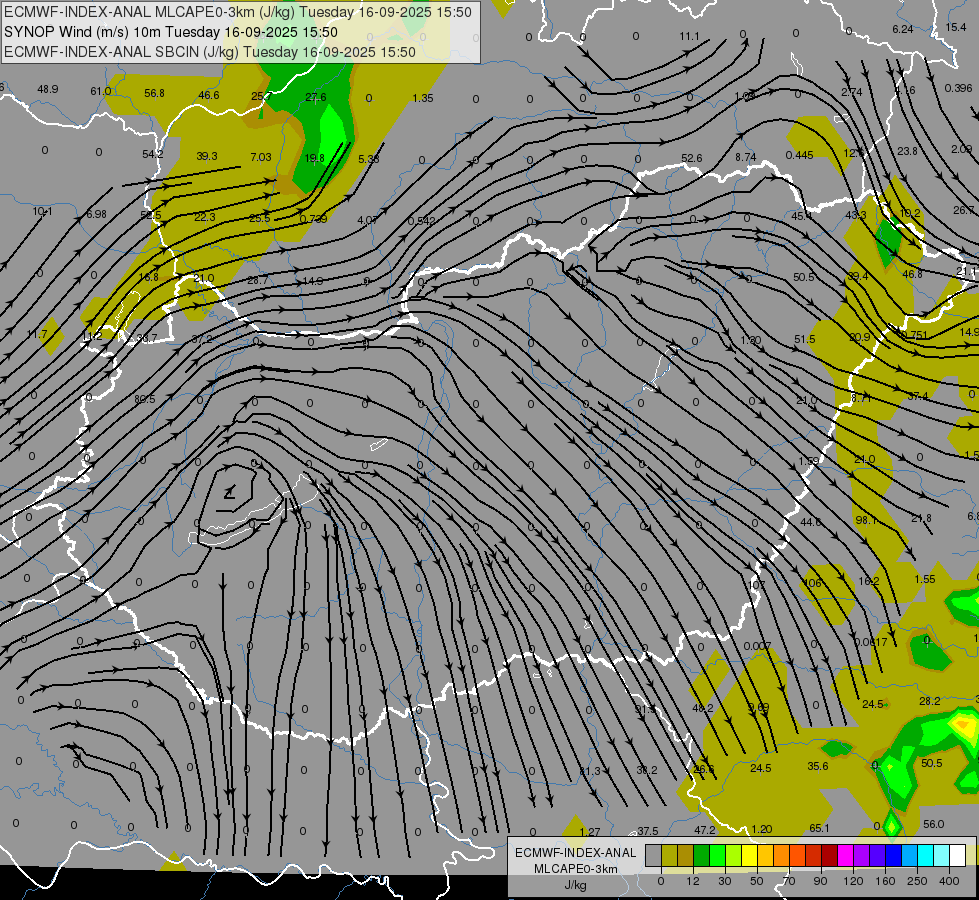Click the legend tick label 400
Viewport: 979px width, 900px height.
pyautogui.click(x=949, y=881)
